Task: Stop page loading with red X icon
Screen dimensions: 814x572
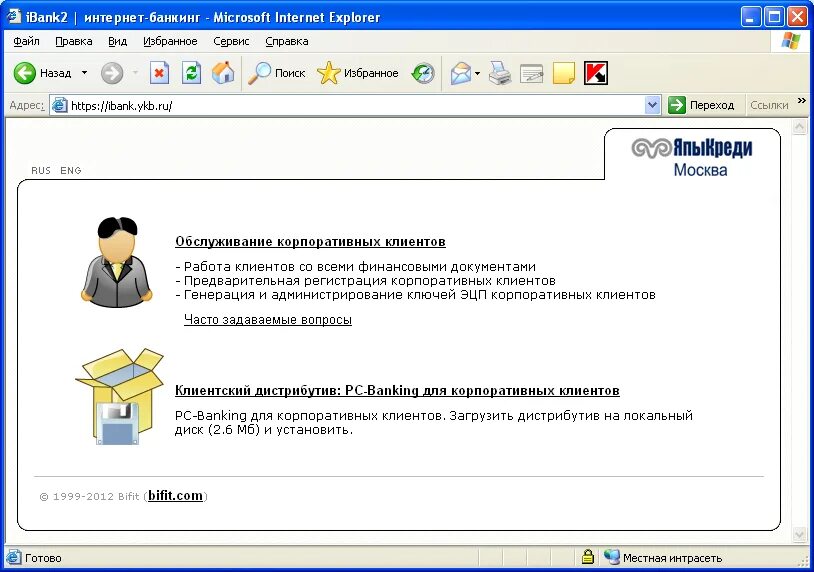Action: pyautogui.click(x=159, y=73)
